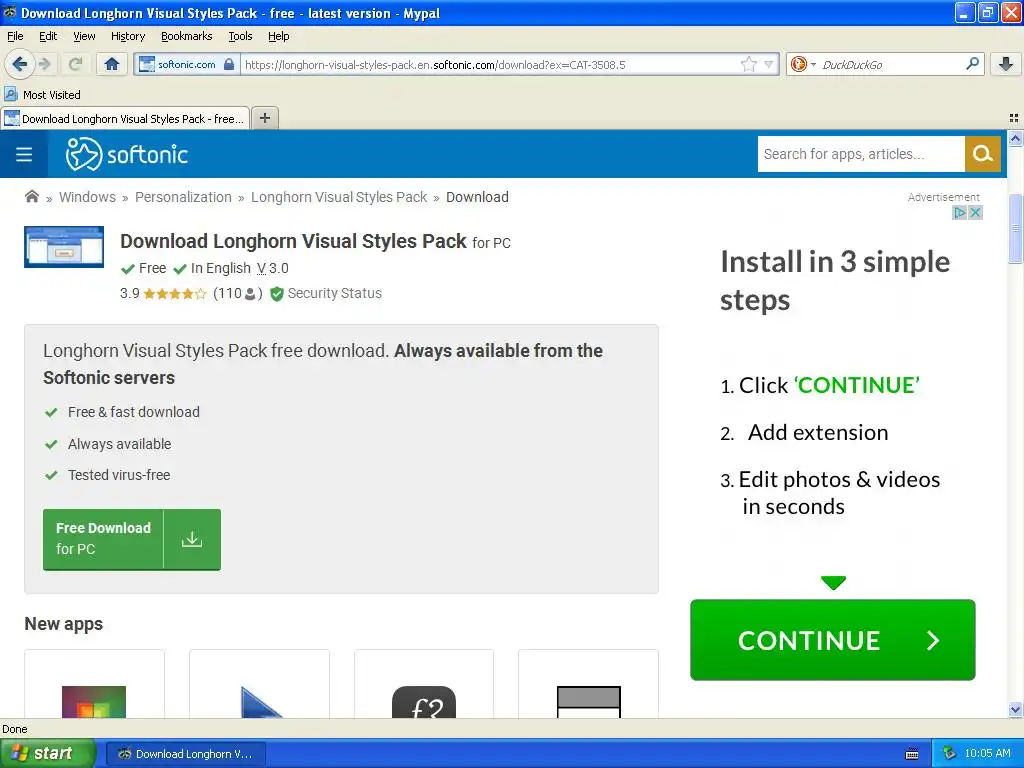Click the Longhorn Visual Styles Pack thumbnail
The image size is (1024, 768).
[x=64, y=247]
